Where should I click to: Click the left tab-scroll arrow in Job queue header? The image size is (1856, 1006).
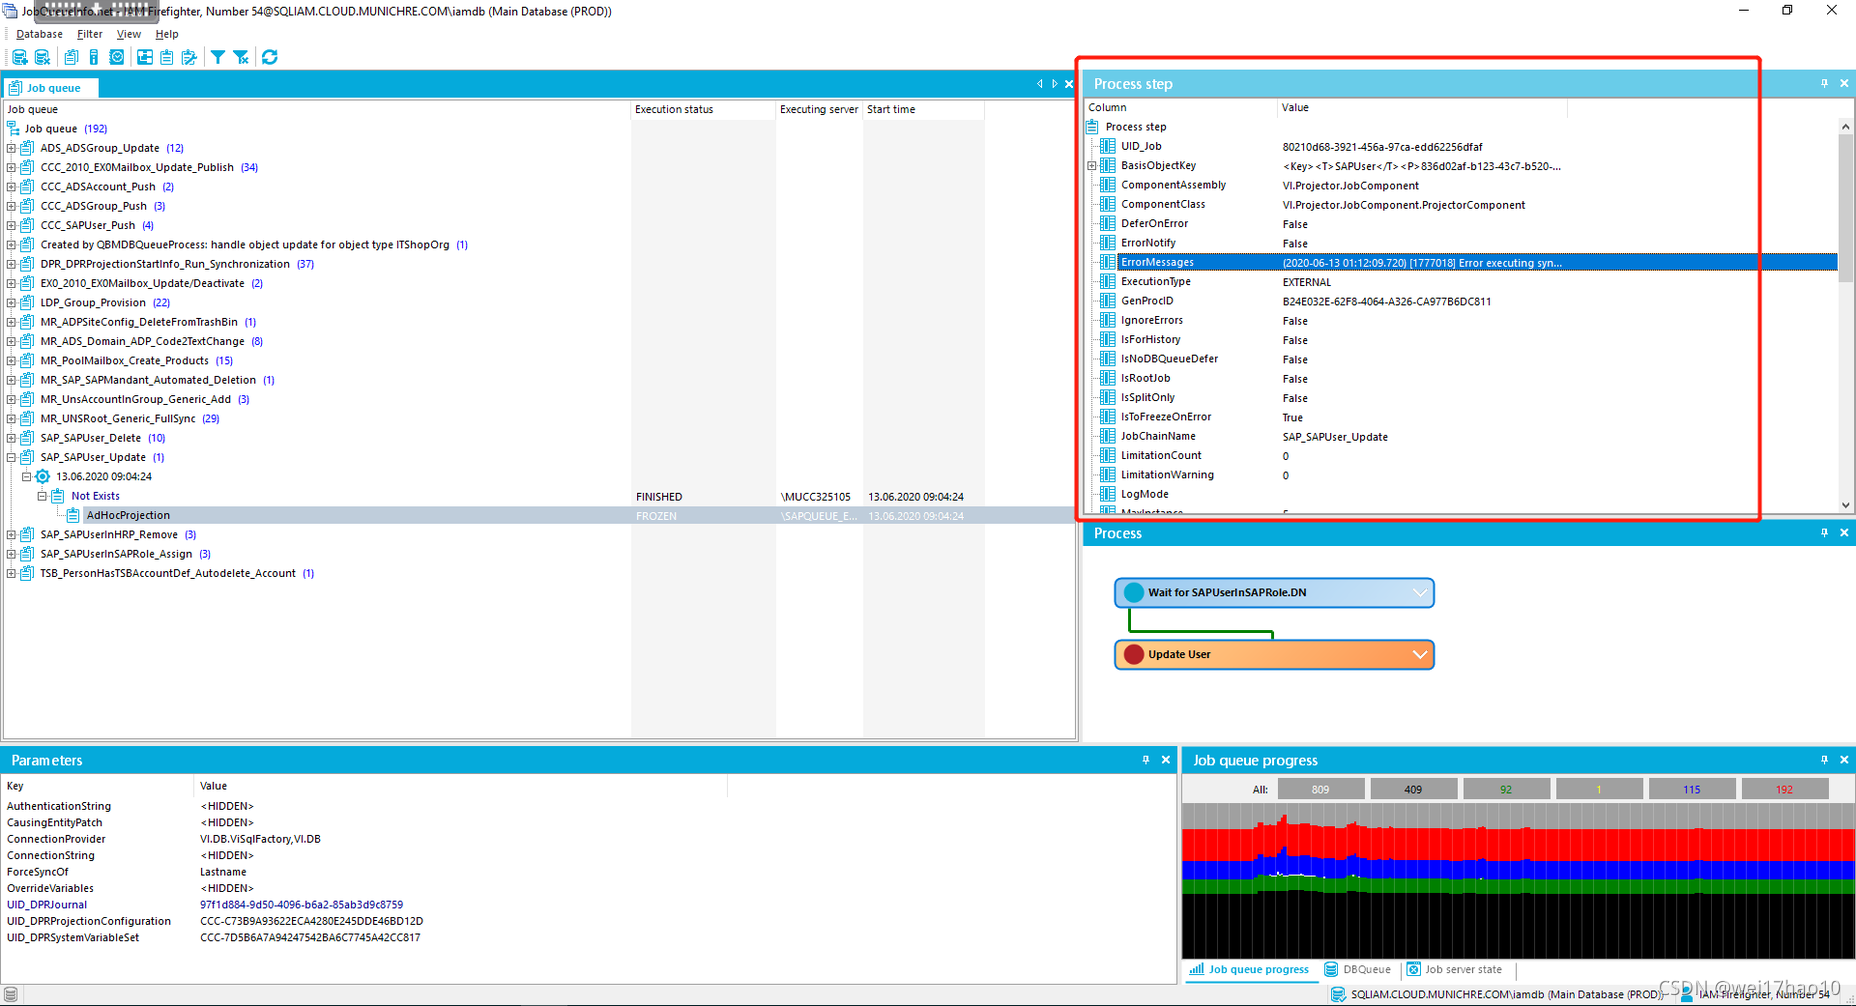1040,84
